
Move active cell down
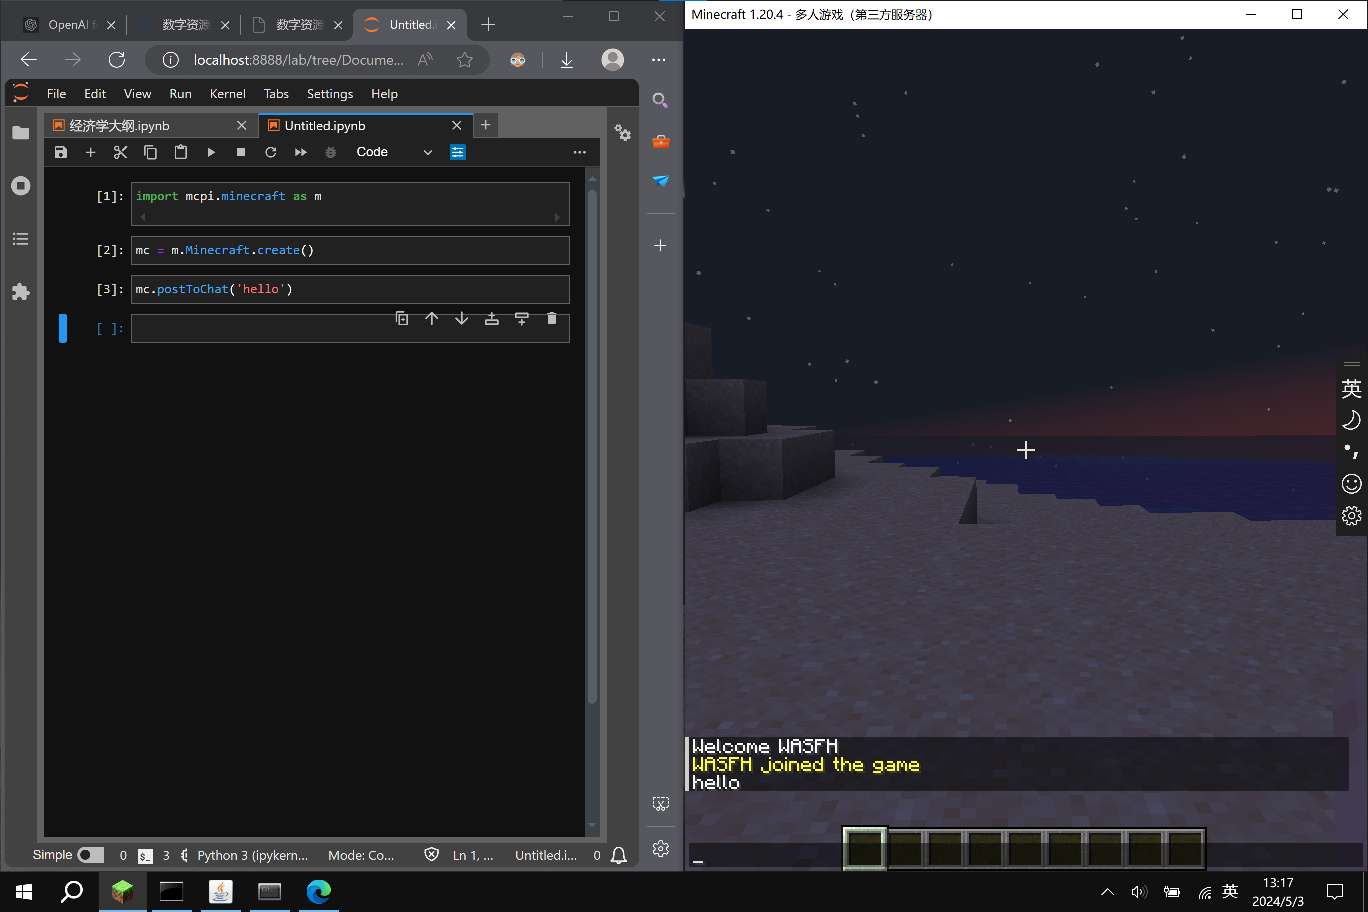click(x=461, y=318)
